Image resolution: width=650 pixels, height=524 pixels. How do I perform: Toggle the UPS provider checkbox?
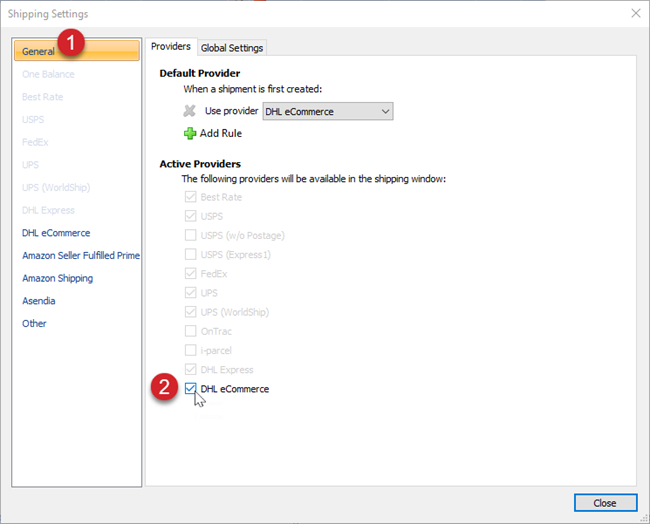click(x=190, y=292)
